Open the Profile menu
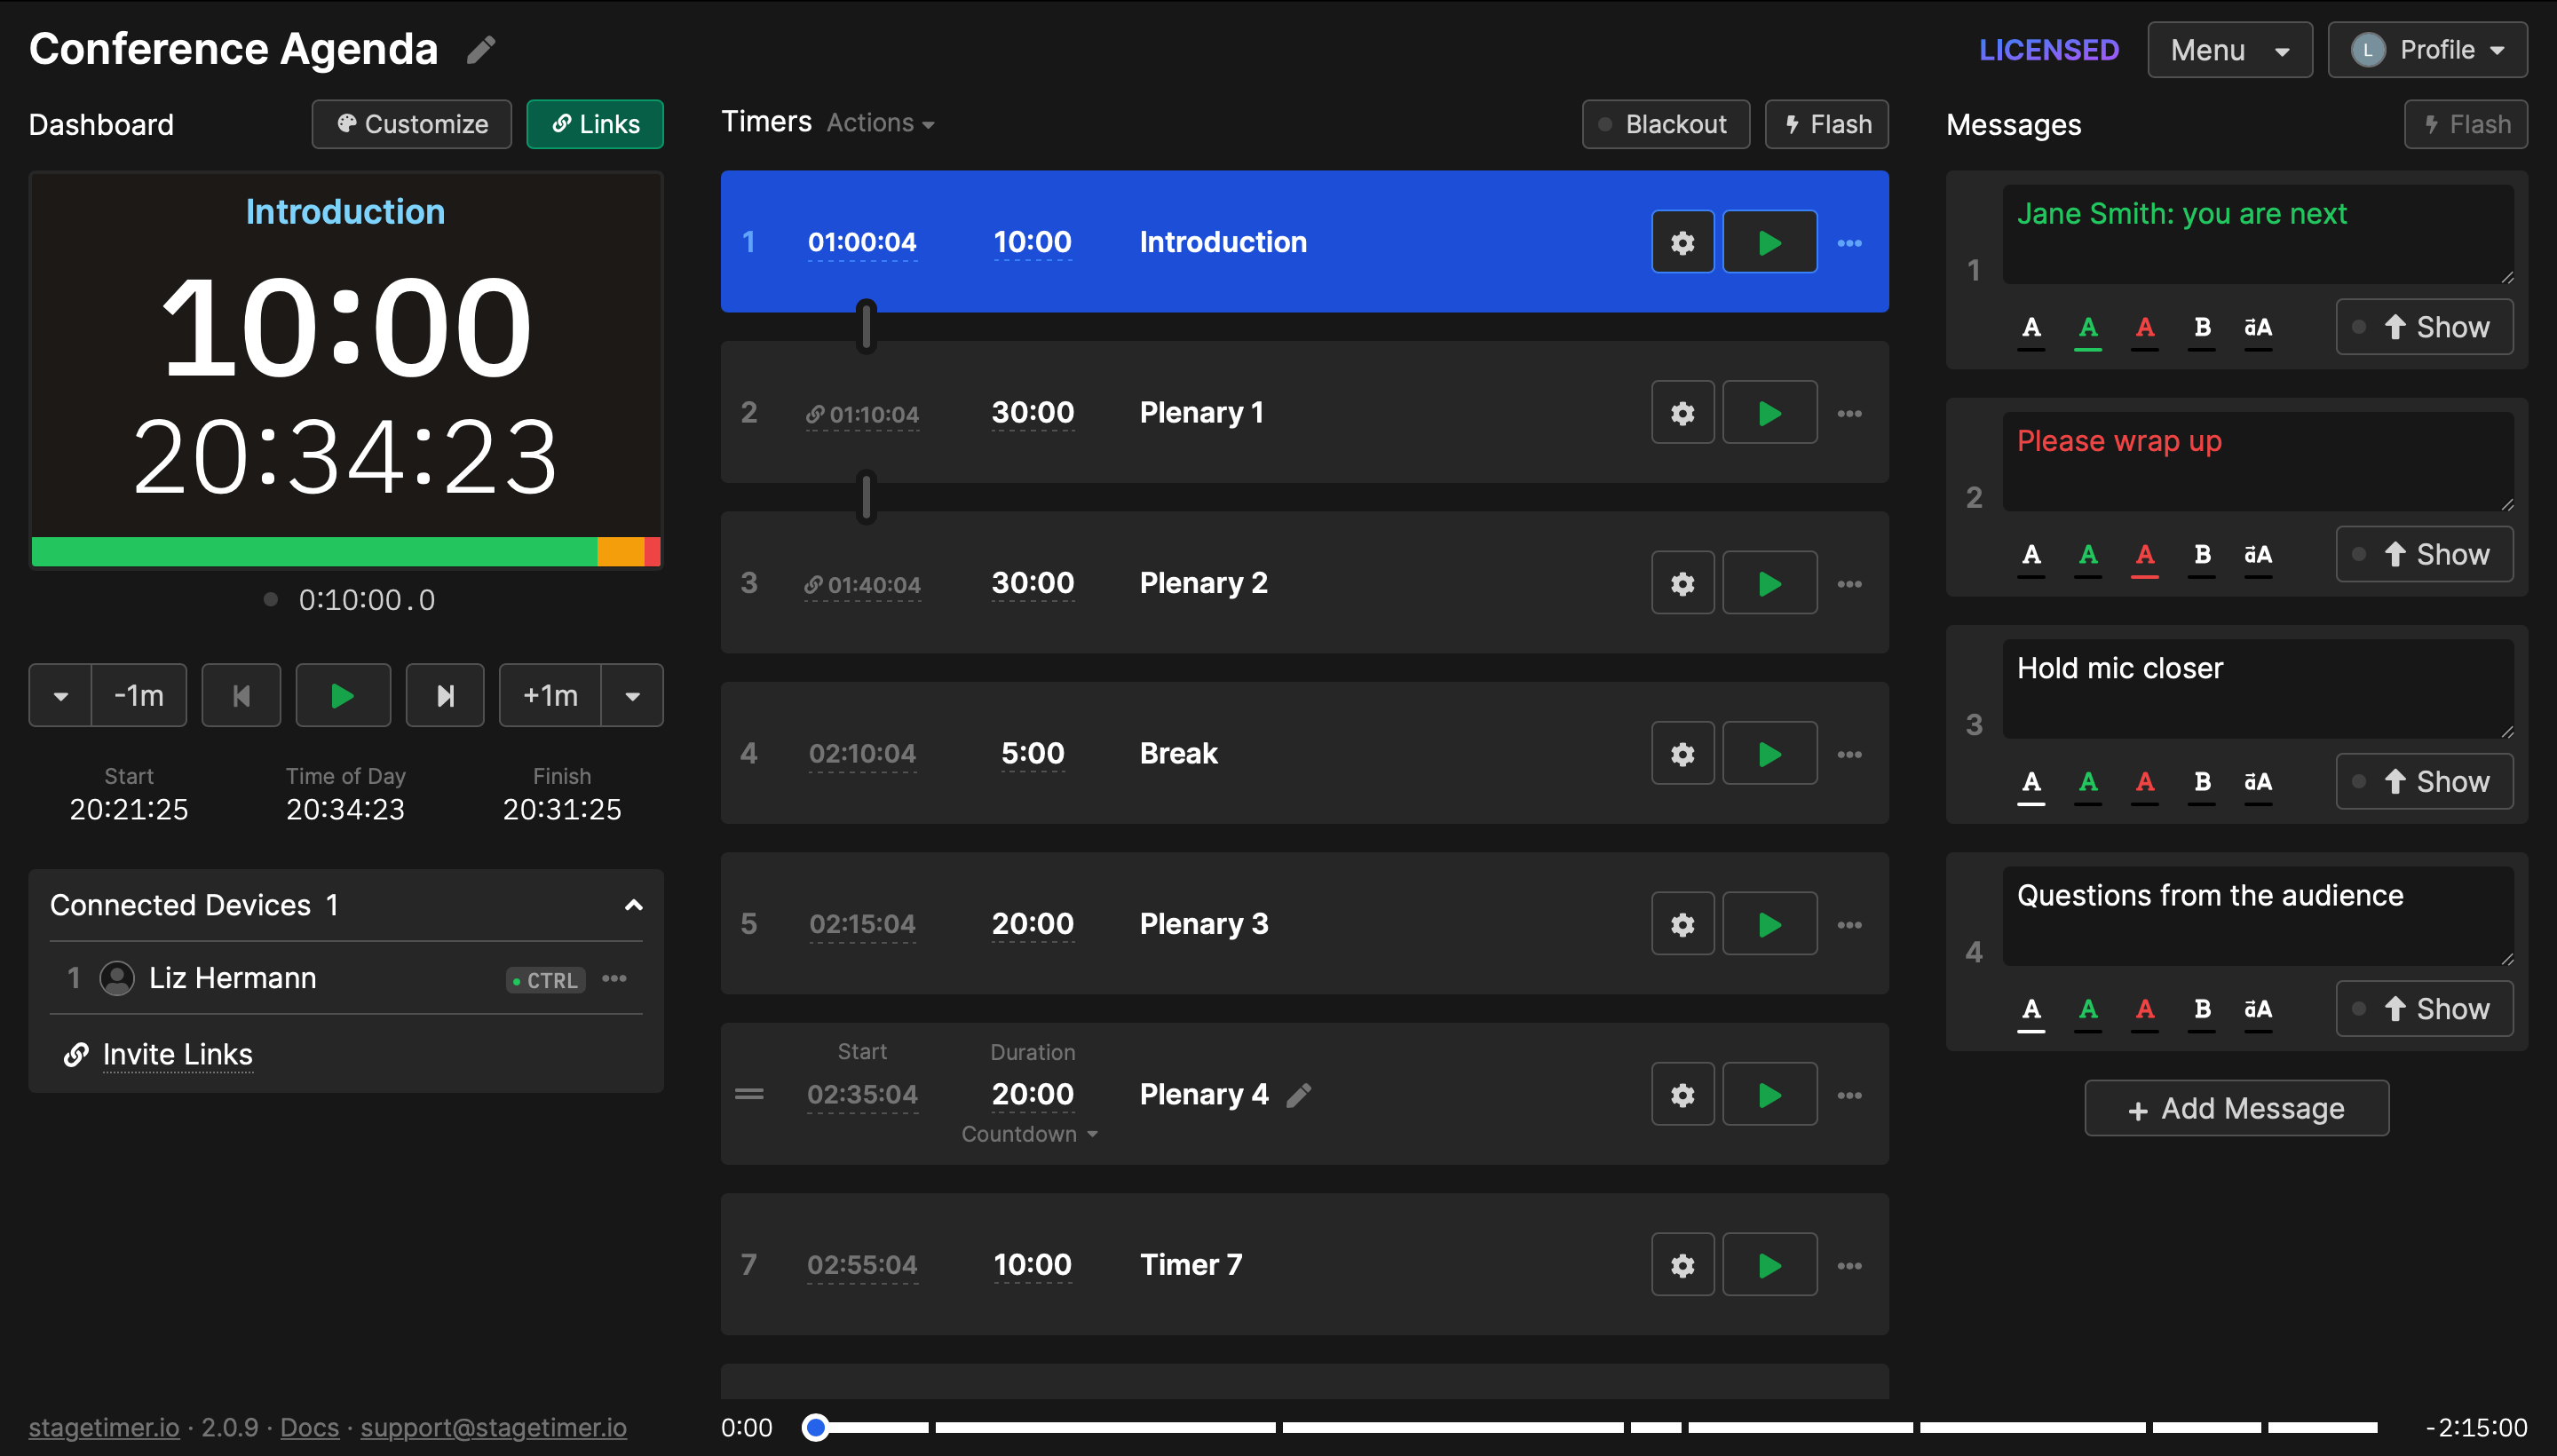This screenshot has width=2557, height=1456. point(2428,49)
